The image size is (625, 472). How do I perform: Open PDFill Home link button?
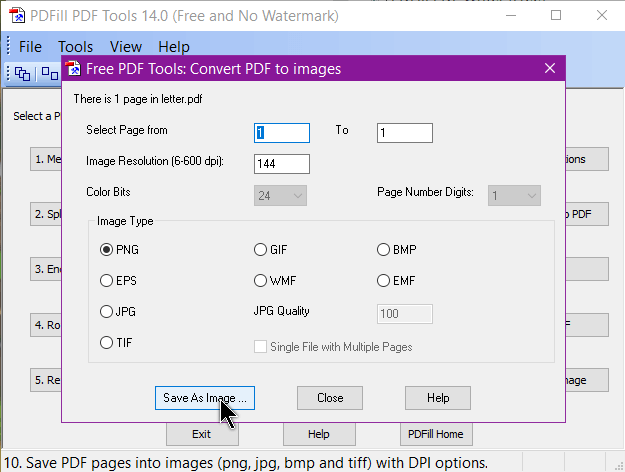[436, 434]
